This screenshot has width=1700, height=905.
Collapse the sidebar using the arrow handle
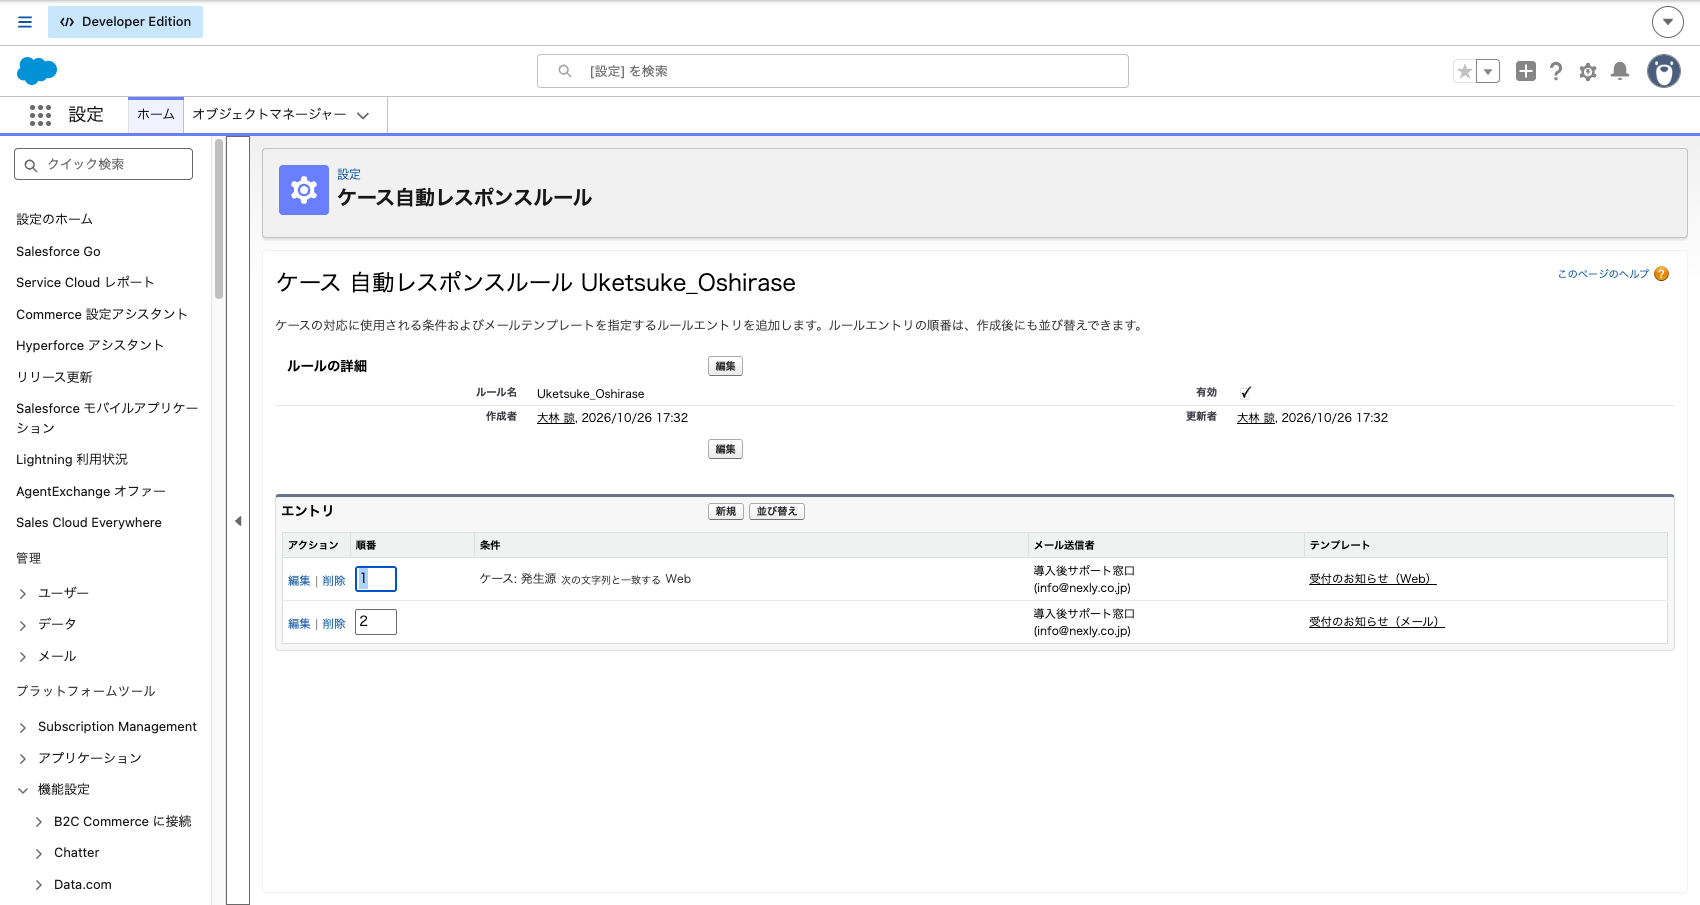click(238, 521)
